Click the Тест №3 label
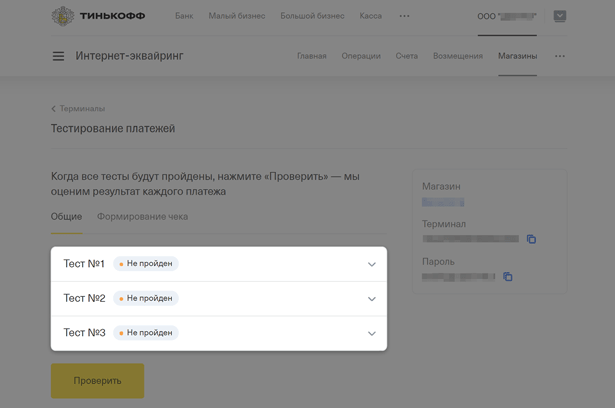 coord(85,333)
